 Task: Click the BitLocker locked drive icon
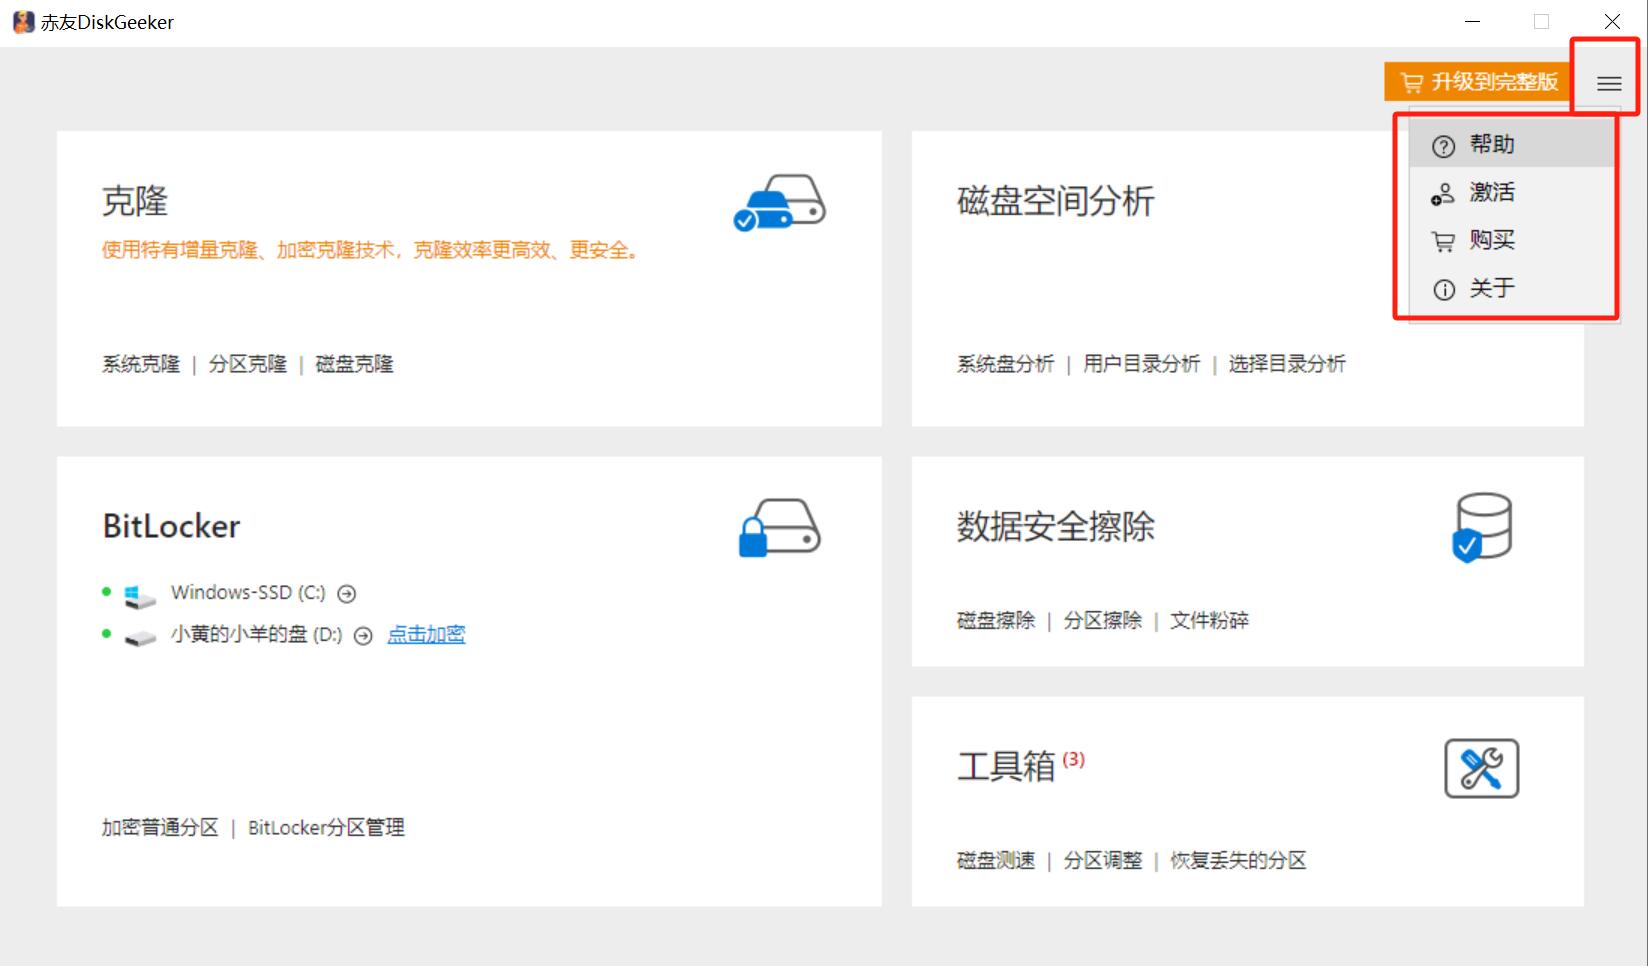pos(779,527)
